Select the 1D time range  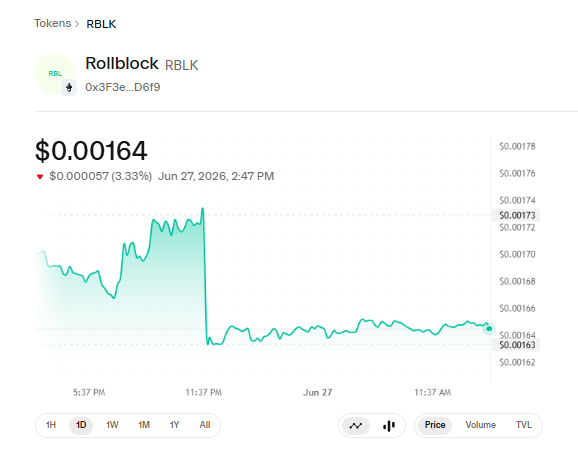point(81,425)
